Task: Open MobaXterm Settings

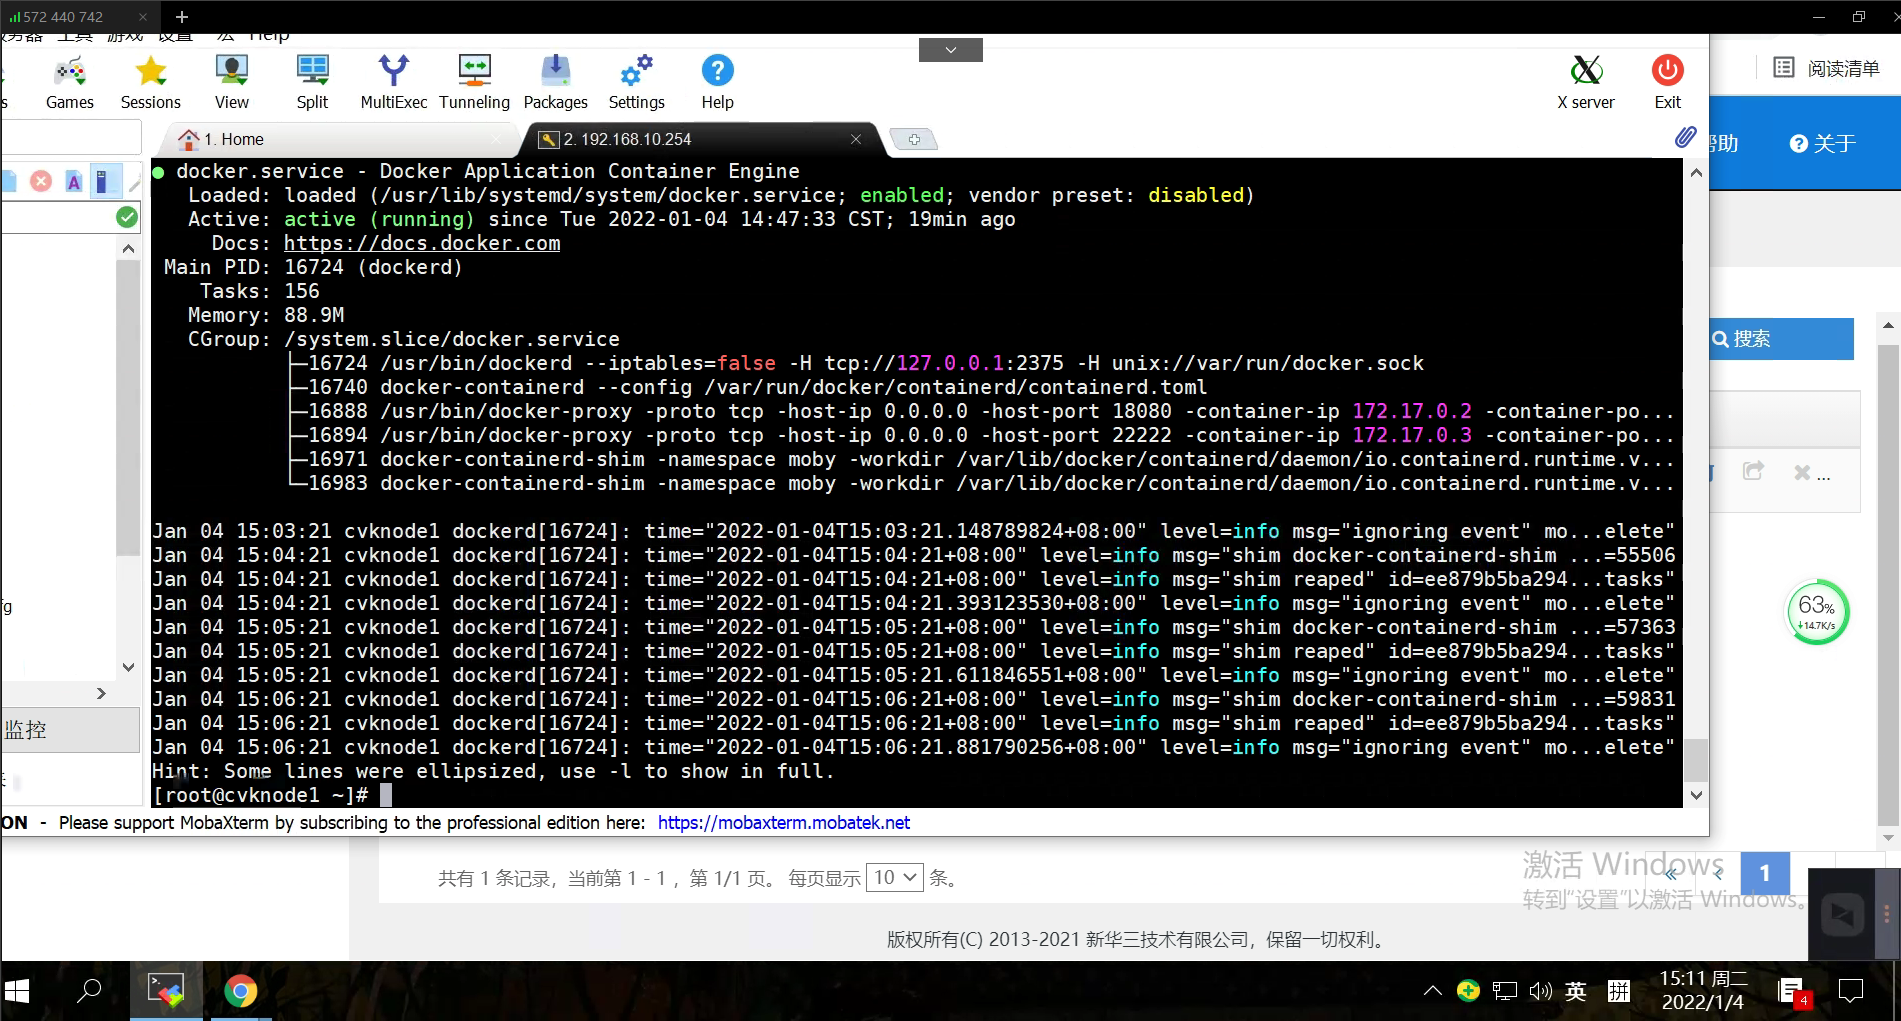Action: pyautogui.click(x=636, y=80)
